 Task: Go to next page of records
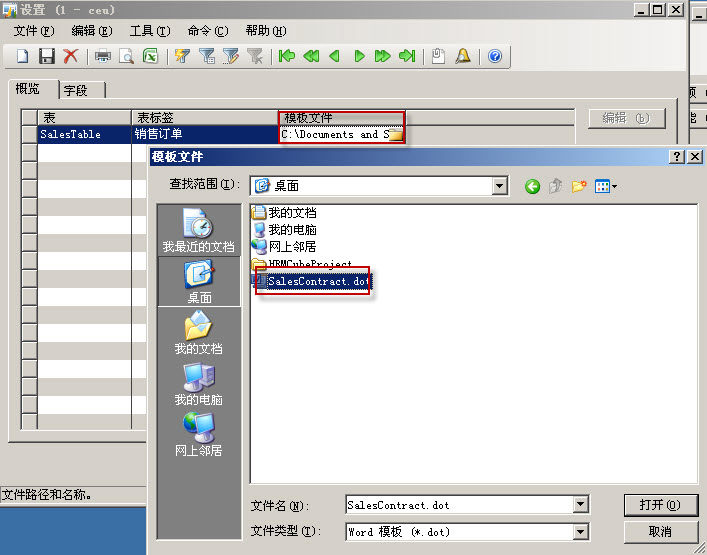[x=382, y=56]
